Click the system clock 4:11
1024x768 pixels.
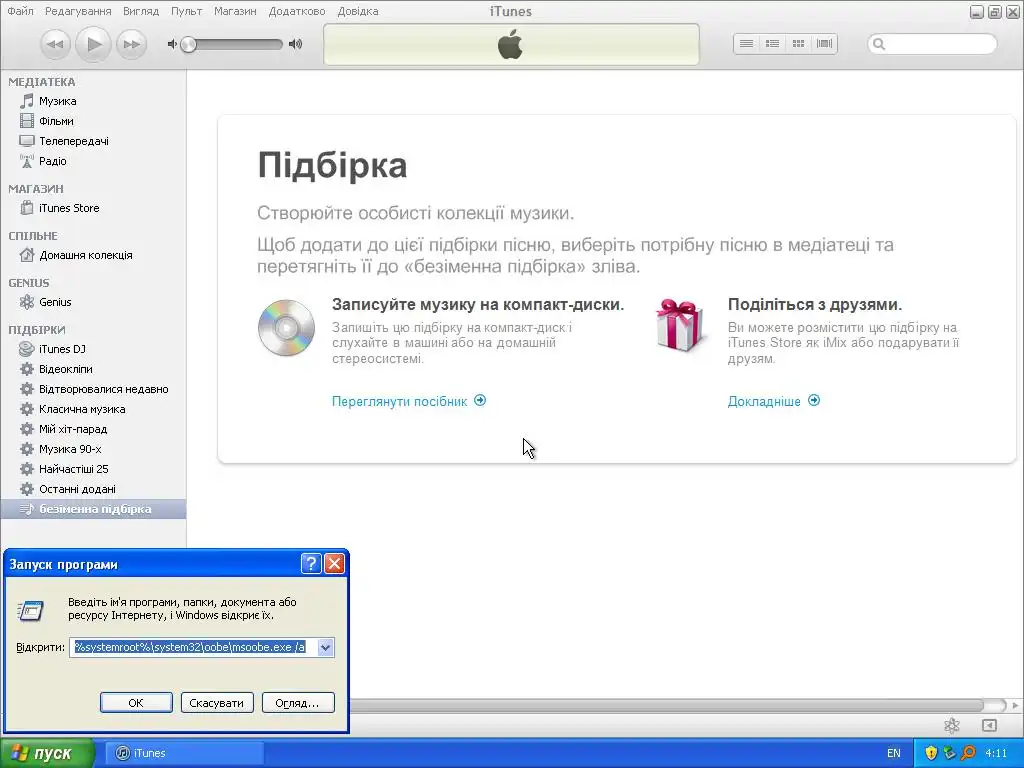click(996, 754)
